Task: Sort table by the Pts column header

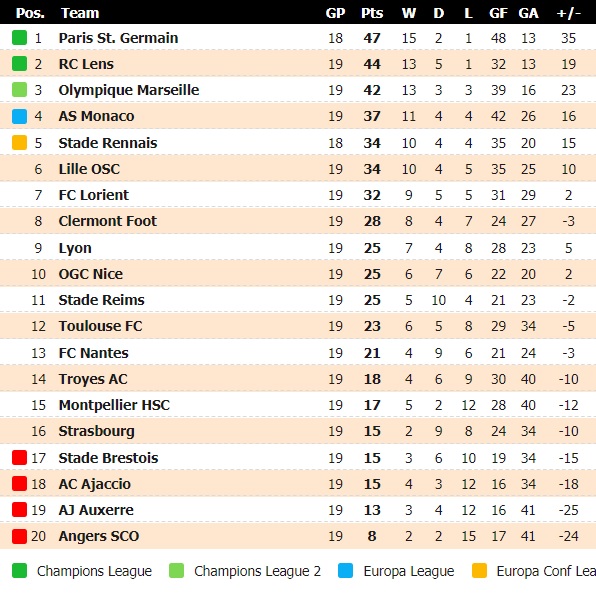Action: [372, 13]
